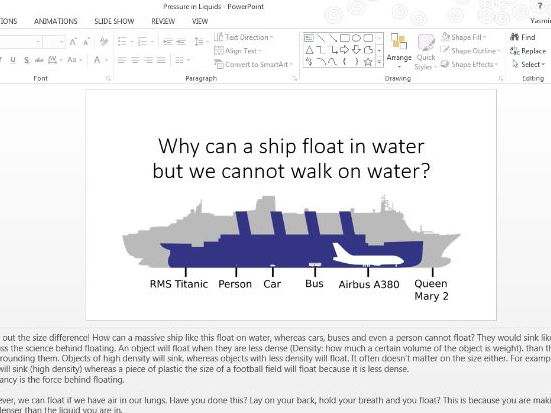This screenshot has height=413, width=551.
Task: Open the Animations ribbon tab
Action: pyautogui.click(x=56, y=21)
